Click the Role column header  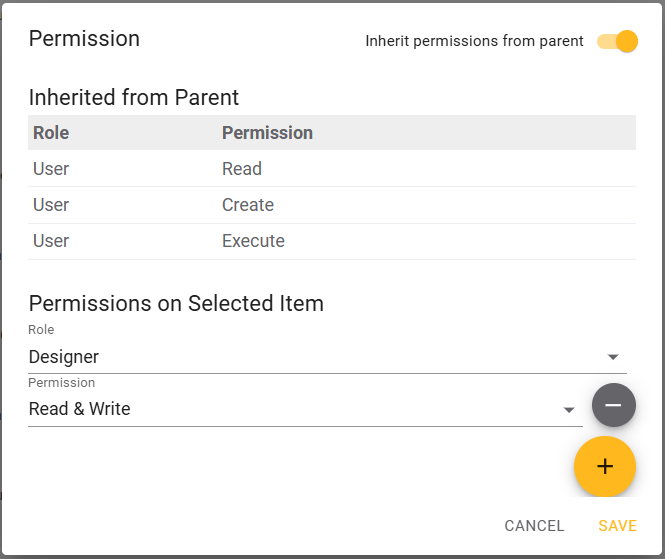pyautogui.click(x=51, y=133)
